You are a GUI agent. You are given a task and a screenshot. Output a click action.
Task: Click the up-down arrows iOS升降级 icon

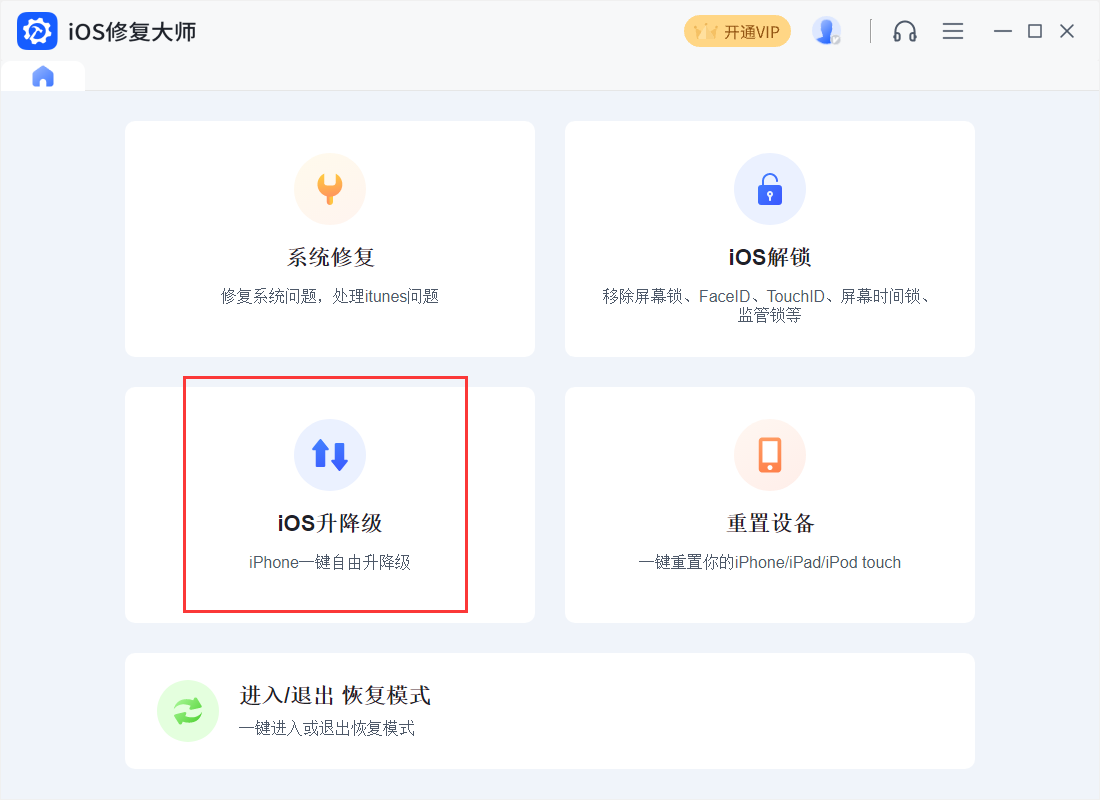(329, 455)
